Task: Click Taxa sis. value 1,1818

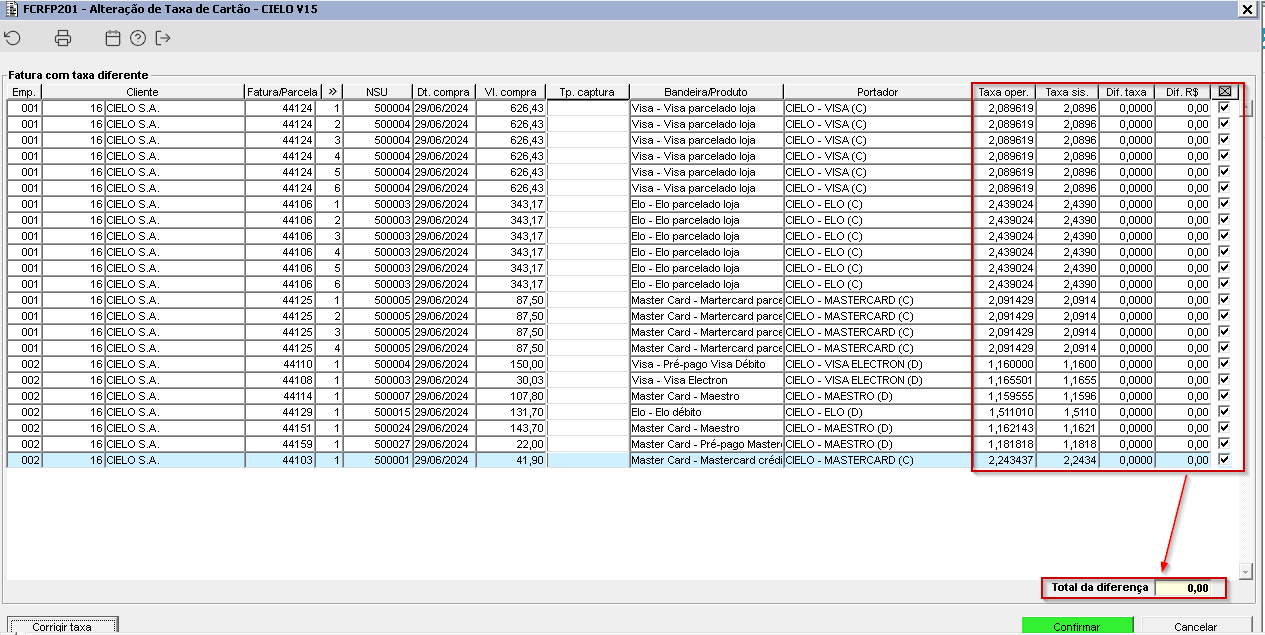Action: point(1067,444)
